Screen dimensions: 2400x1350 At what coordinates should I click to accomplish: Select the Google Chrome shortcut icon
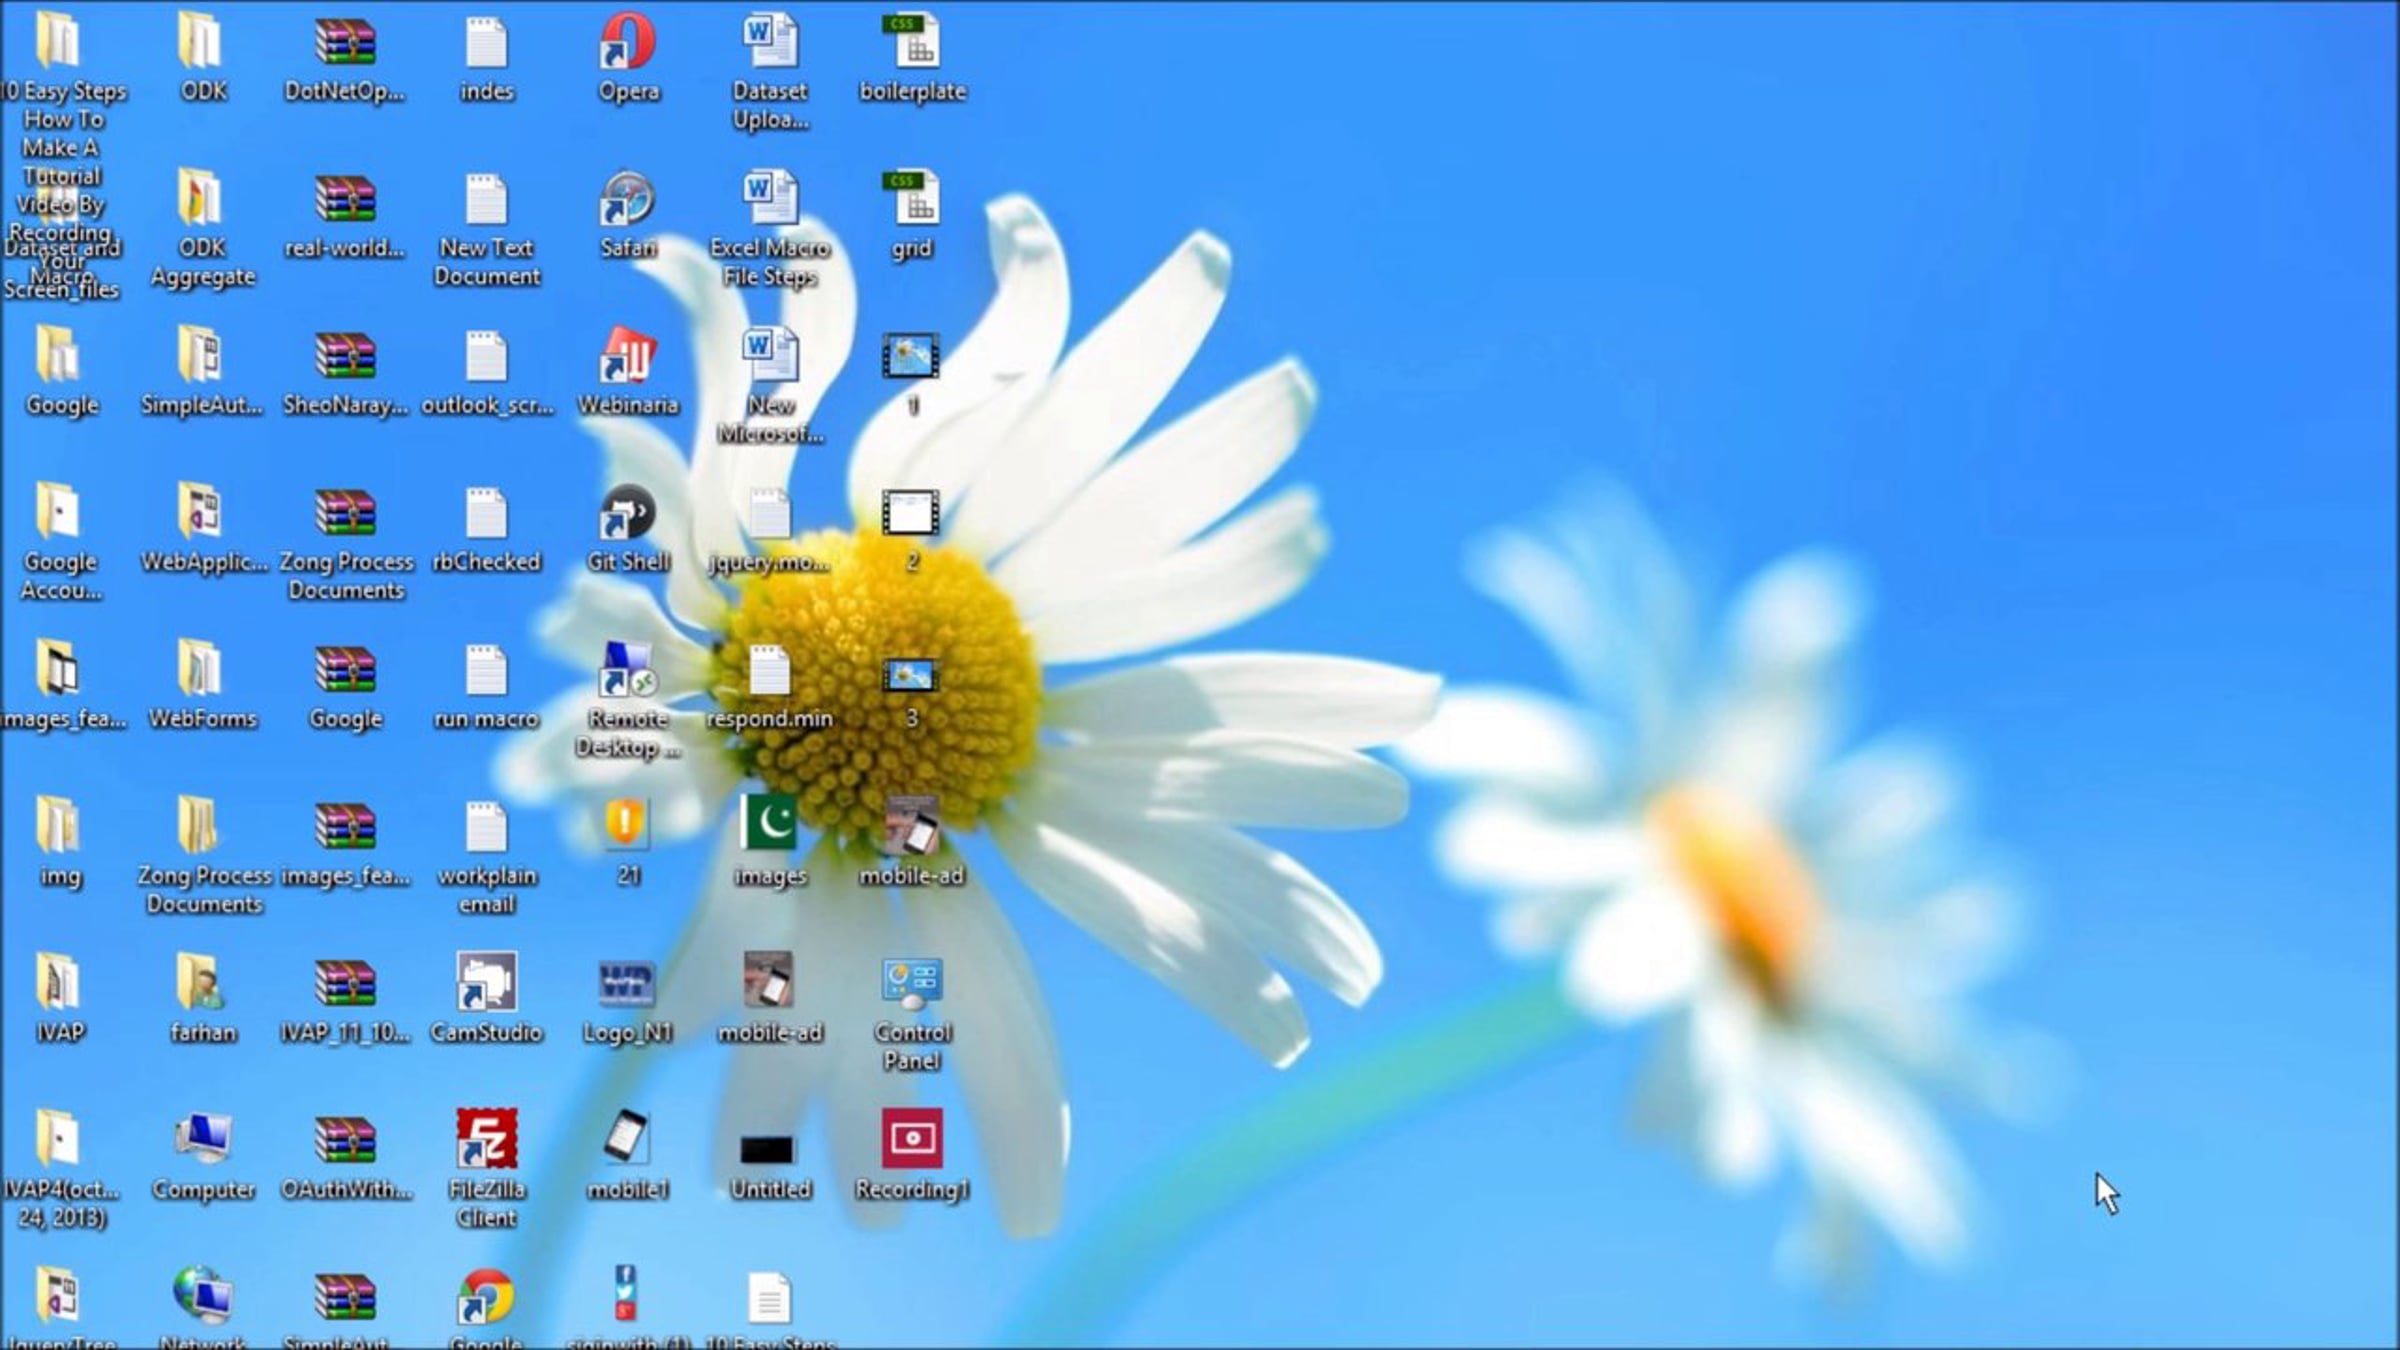point(486,1297)
